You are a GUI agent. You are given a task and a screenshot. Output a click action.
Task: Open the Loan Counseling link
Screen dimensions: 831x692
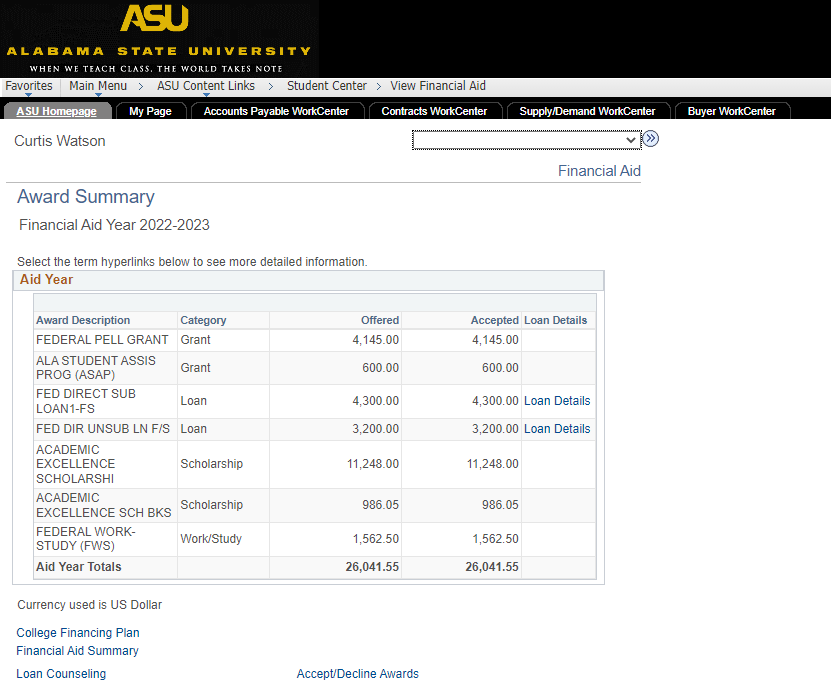(61, 673)
